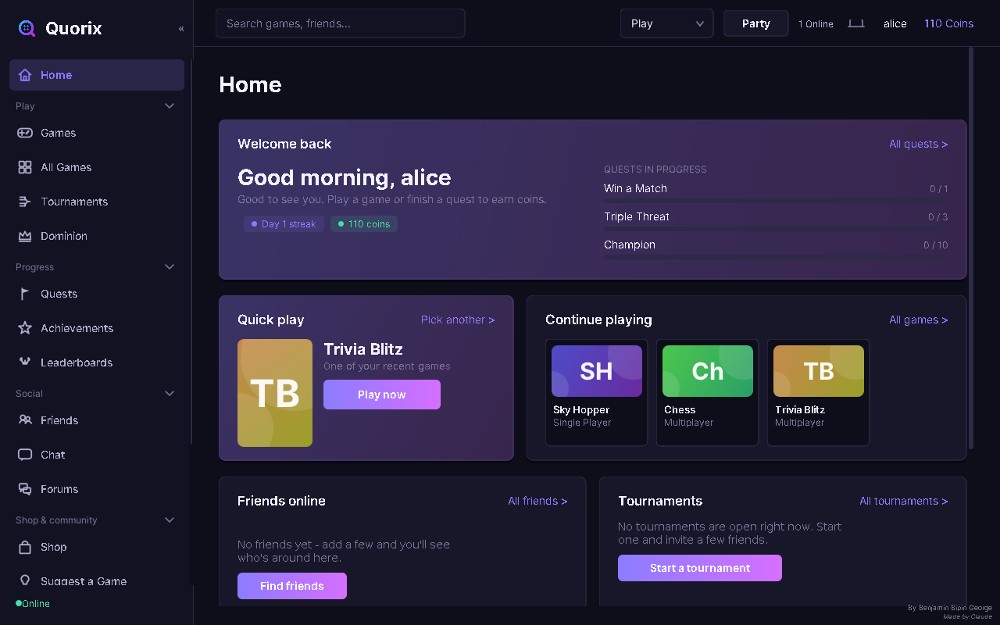Open the Sky Hopper game card
This screenshot has height=625, width=1000.
click(596, 392)
